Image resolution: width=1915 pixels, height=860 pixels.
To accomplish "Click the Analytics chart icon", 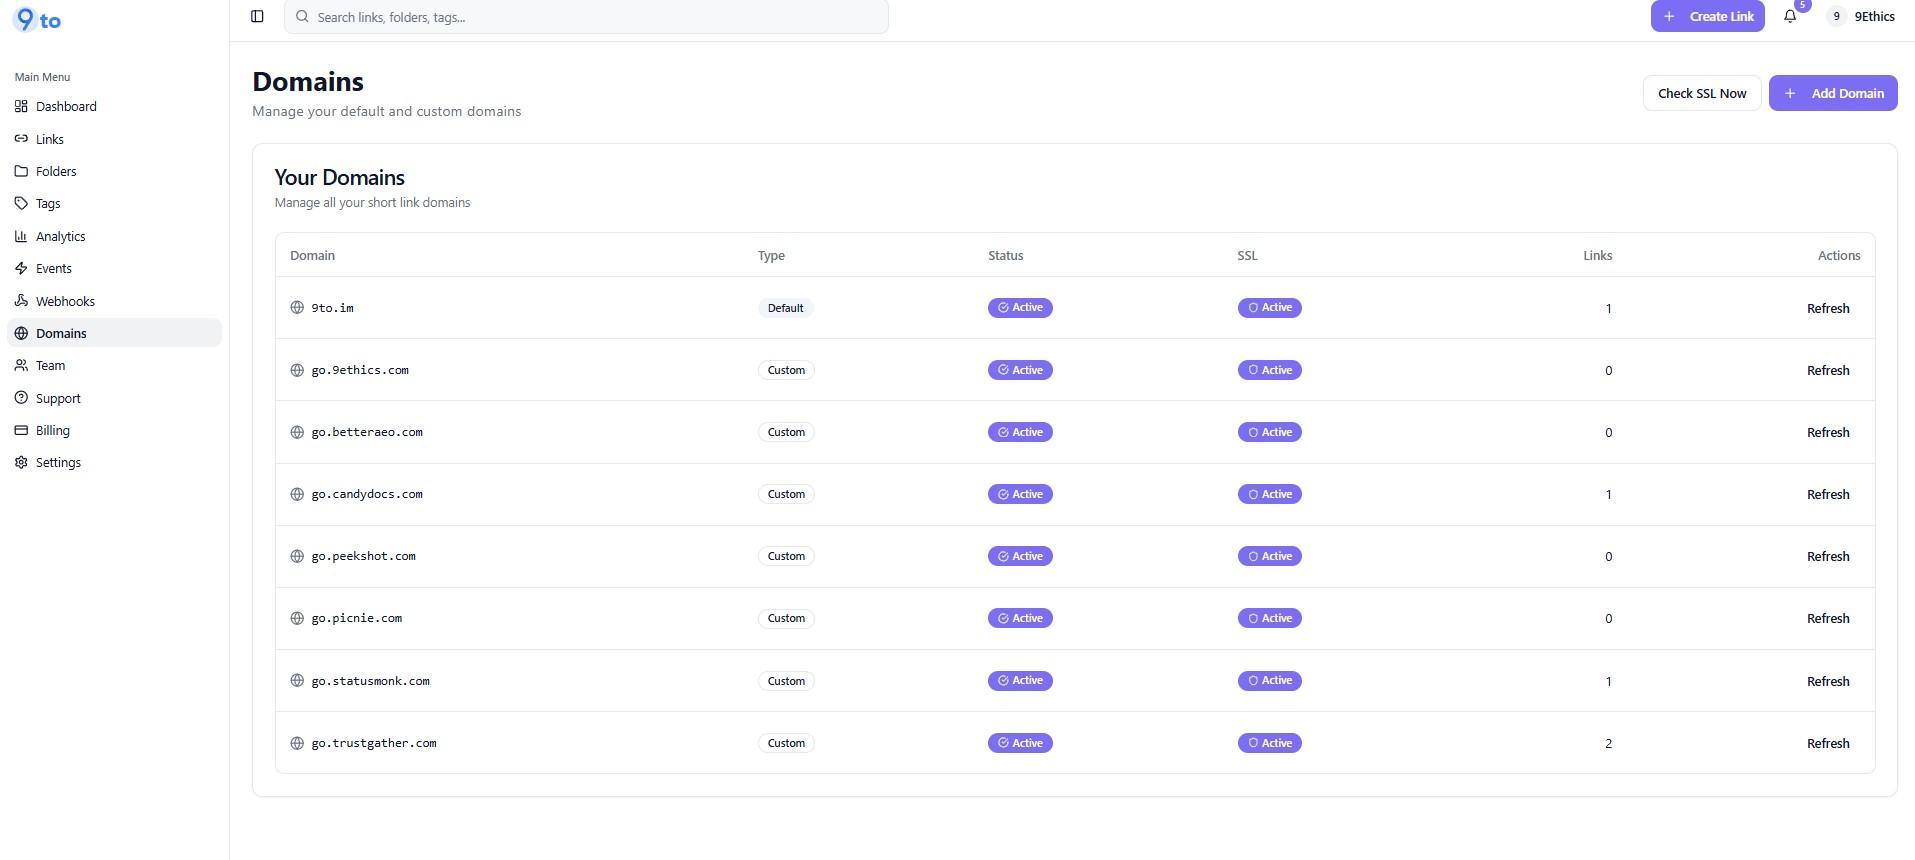I will click(x=21, y=236).
